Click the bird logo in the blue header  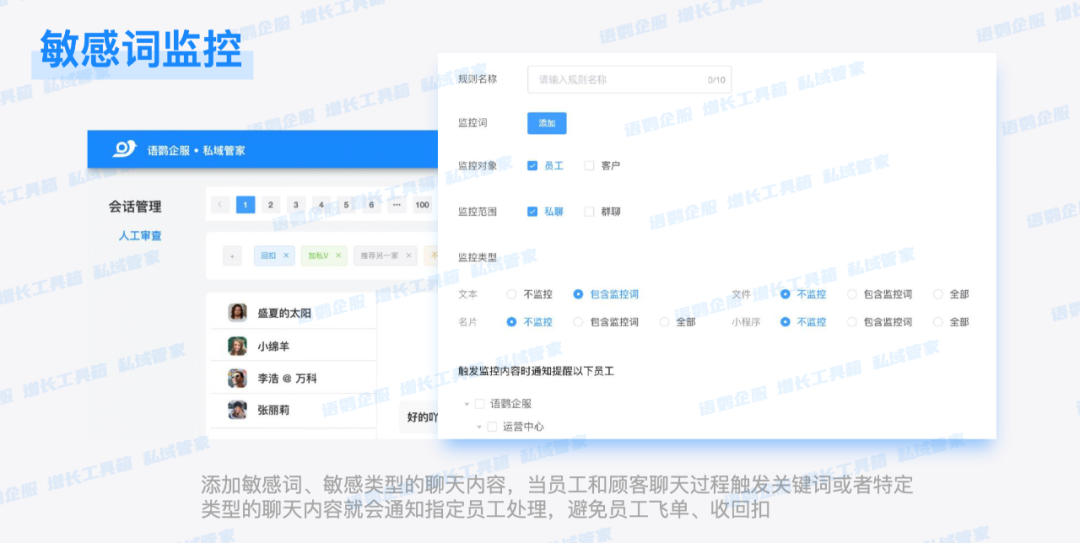tap(124, 149)
